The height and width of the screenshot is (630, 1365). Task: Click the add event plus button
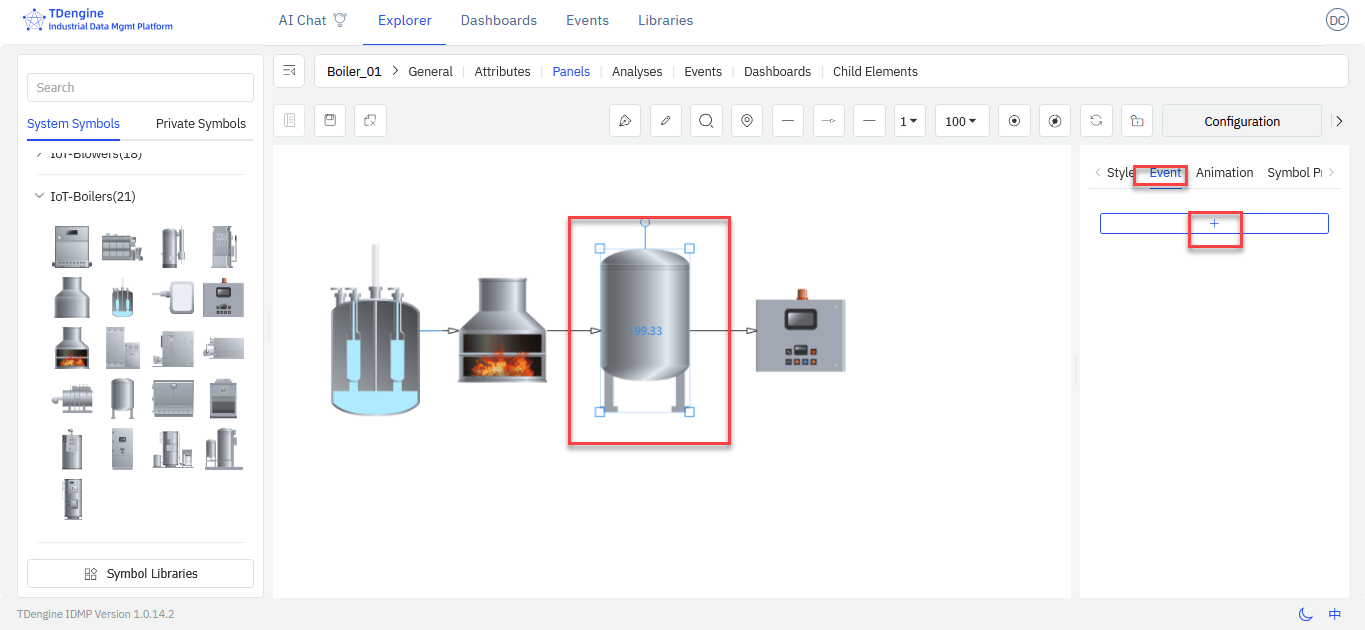(x=1214, y=224)
